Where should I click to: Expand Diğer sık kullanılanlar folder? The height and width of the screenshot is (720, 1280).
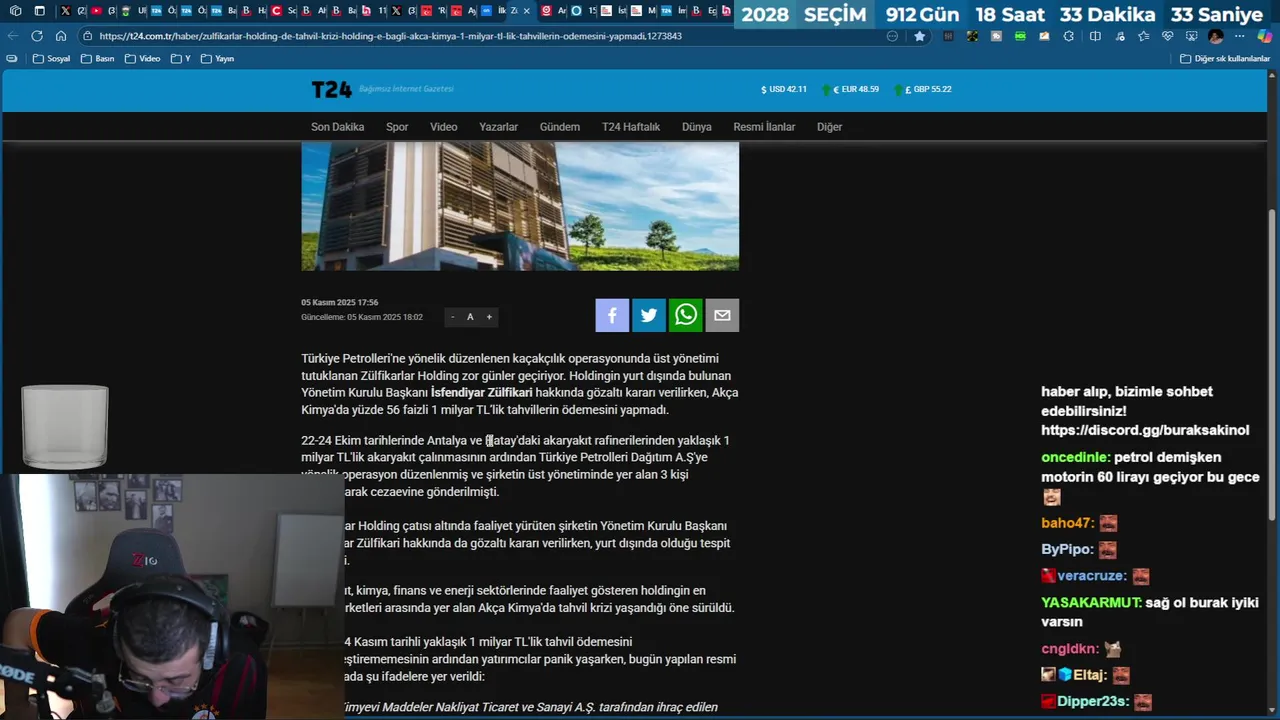(1225, 58)
